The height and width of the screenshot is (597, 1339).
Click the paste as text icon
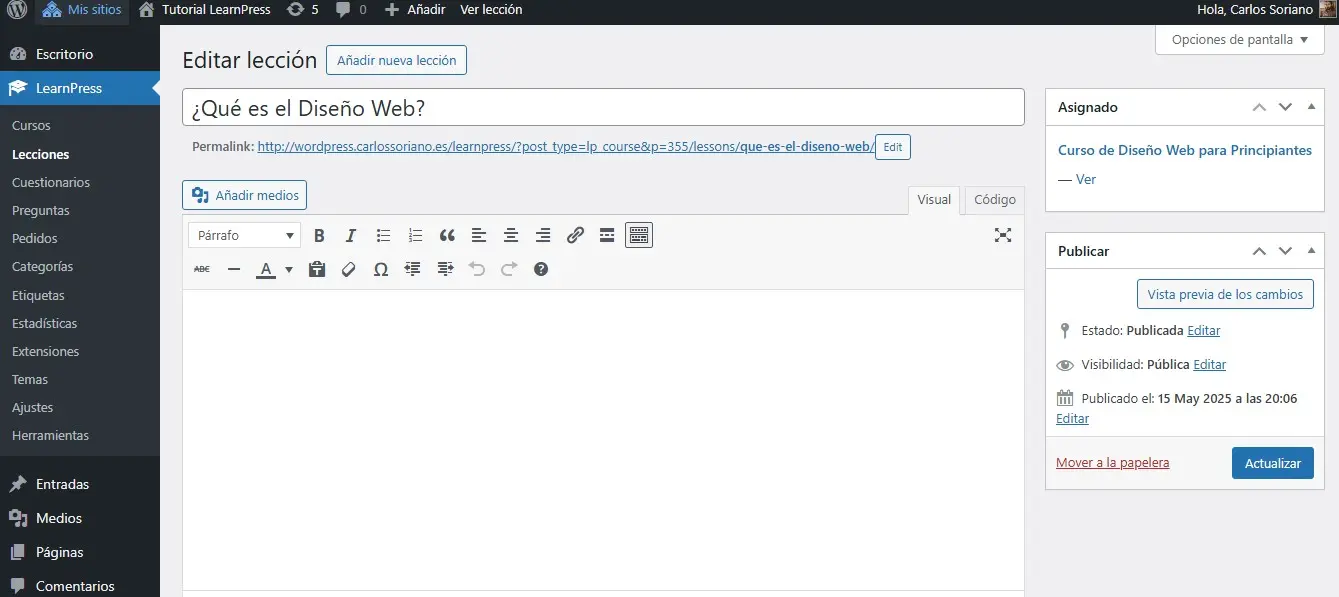coord(317,269)
